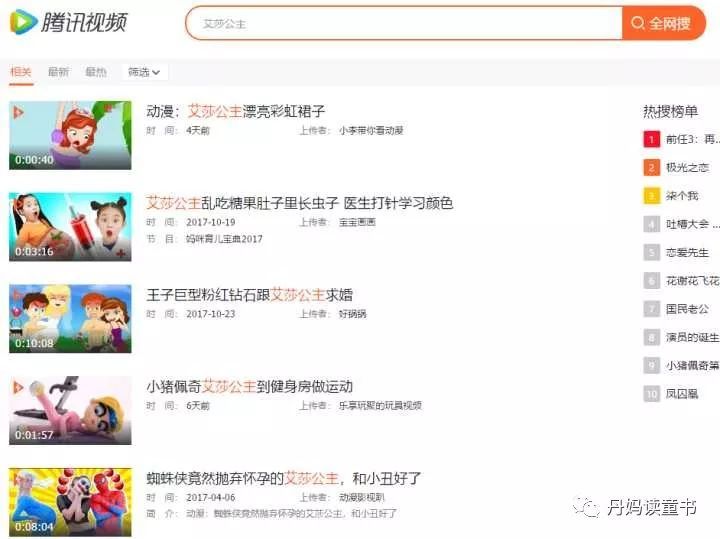Viewport: 720px width, 539px height.
Task: Open the 0:10:08 prince proposal thumbnail
Action: point(70,319)
